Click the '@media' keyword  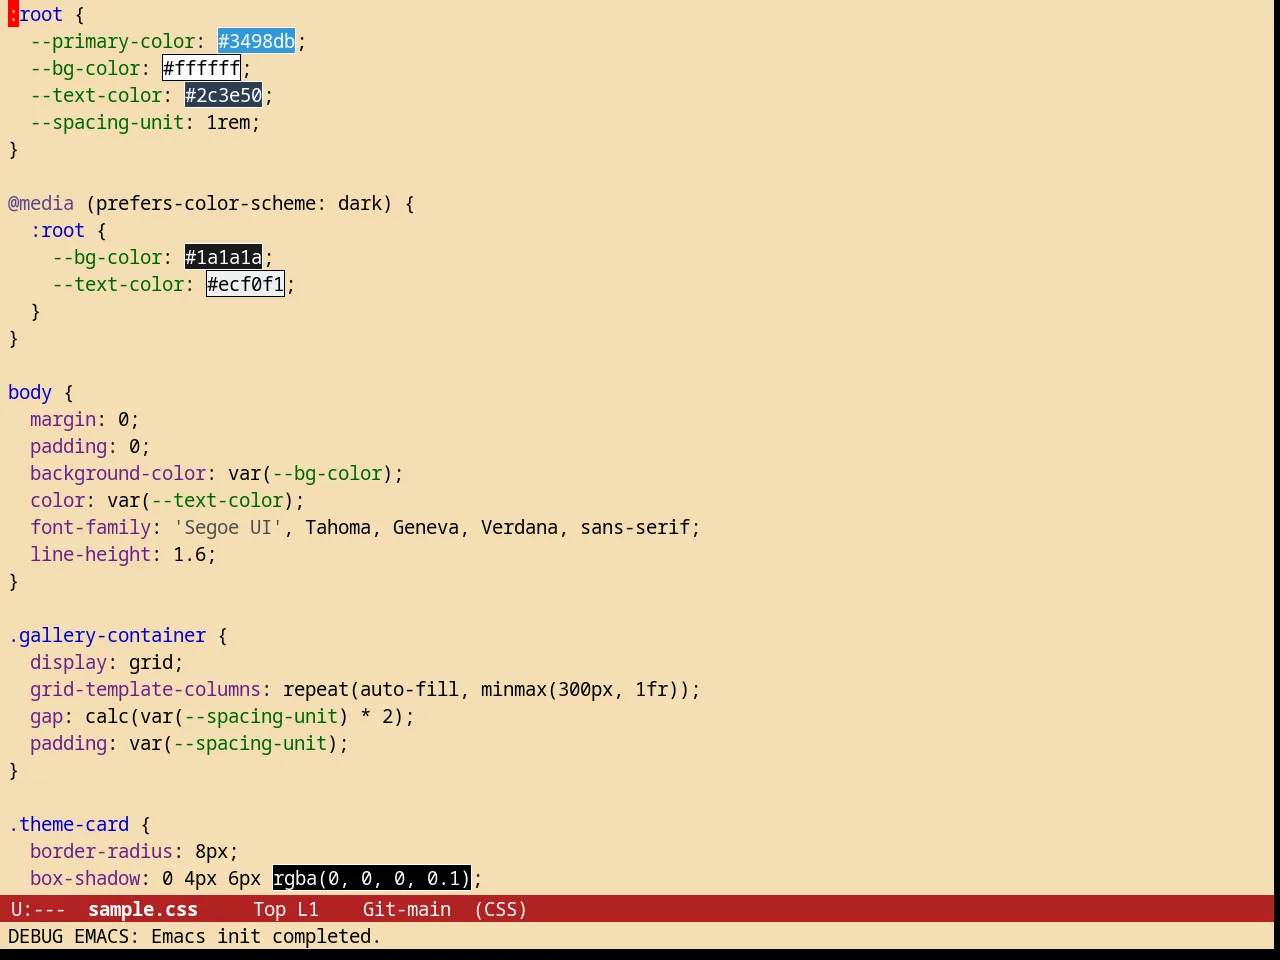click(41, 203)
